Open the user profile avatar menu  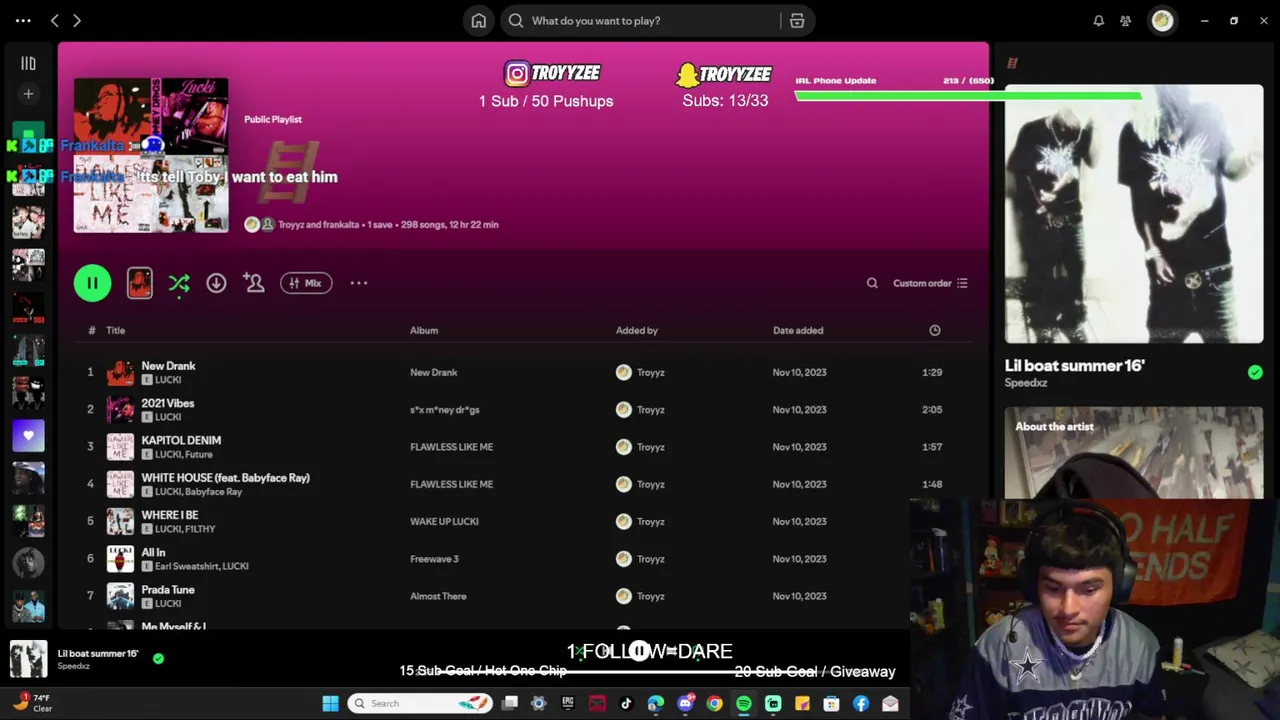[x=1162, y=20]
